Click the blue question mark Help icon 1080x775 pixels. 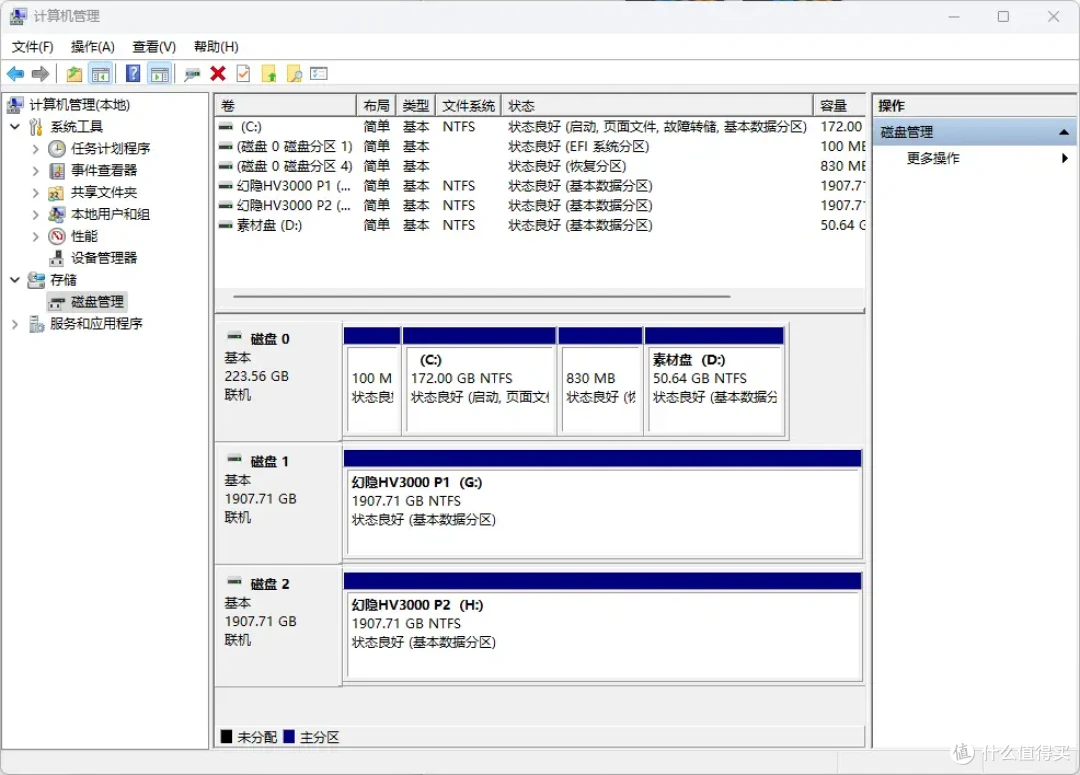(x=132, y=74)
